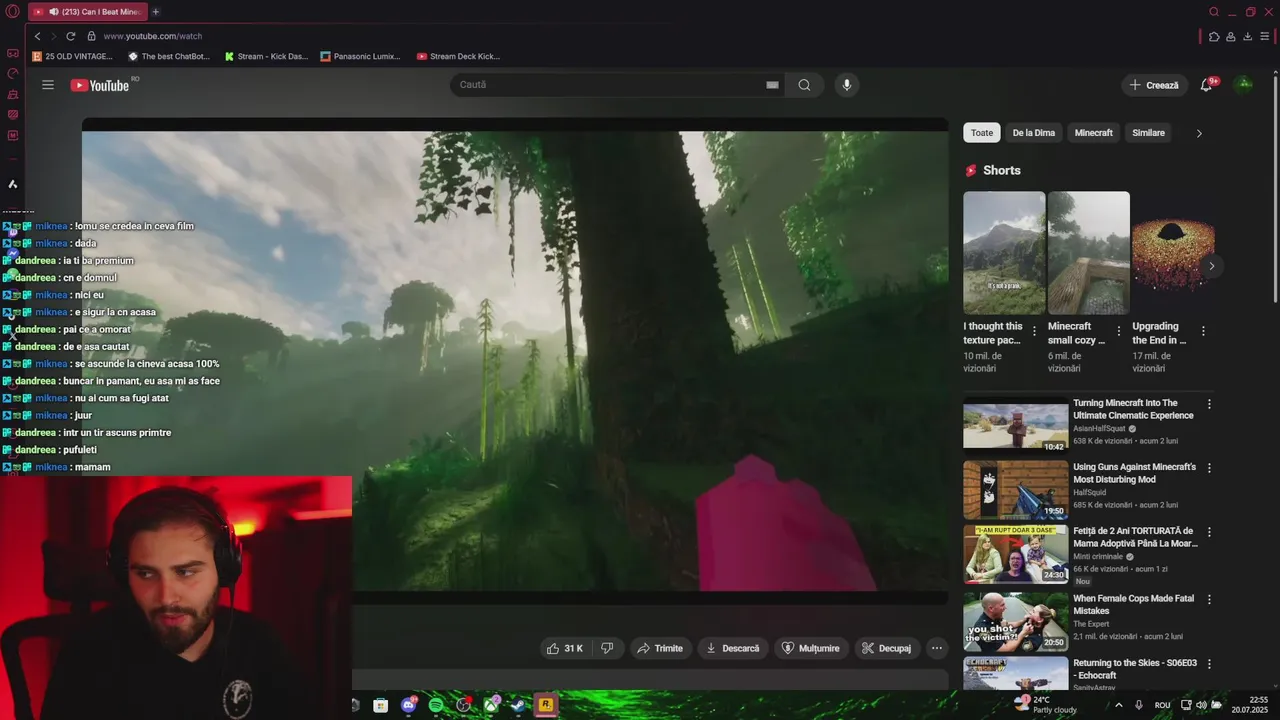
Task: Open The best ChatBot bookmark
Action: (x=169, y=57)
